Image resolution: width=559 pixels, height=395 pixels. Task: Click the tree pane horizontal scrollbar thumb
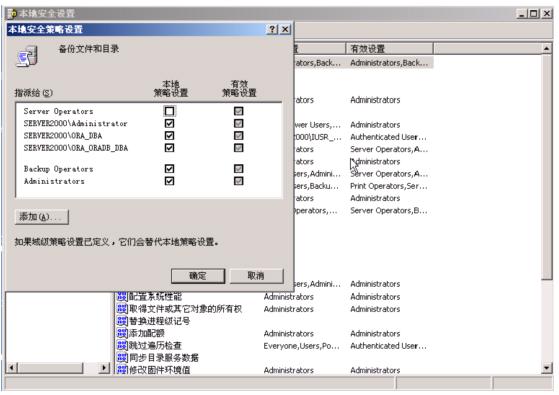(50, 368)
